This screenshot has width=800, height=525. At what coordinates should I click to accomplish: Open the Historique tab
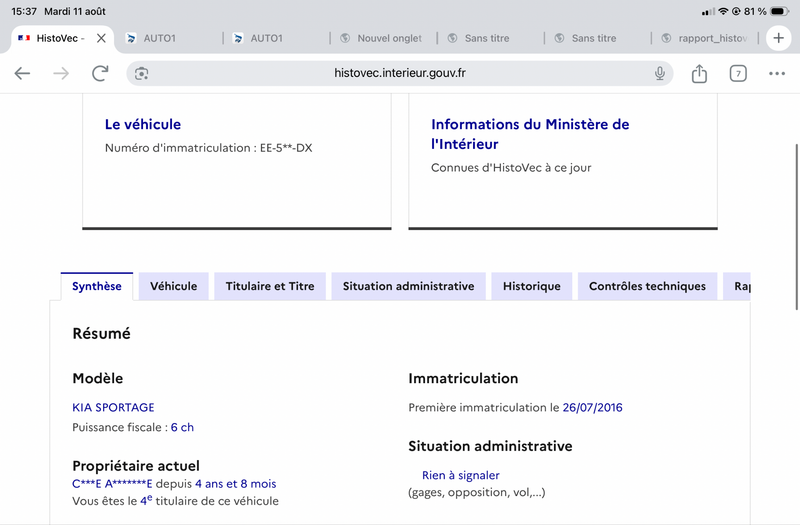532,286
